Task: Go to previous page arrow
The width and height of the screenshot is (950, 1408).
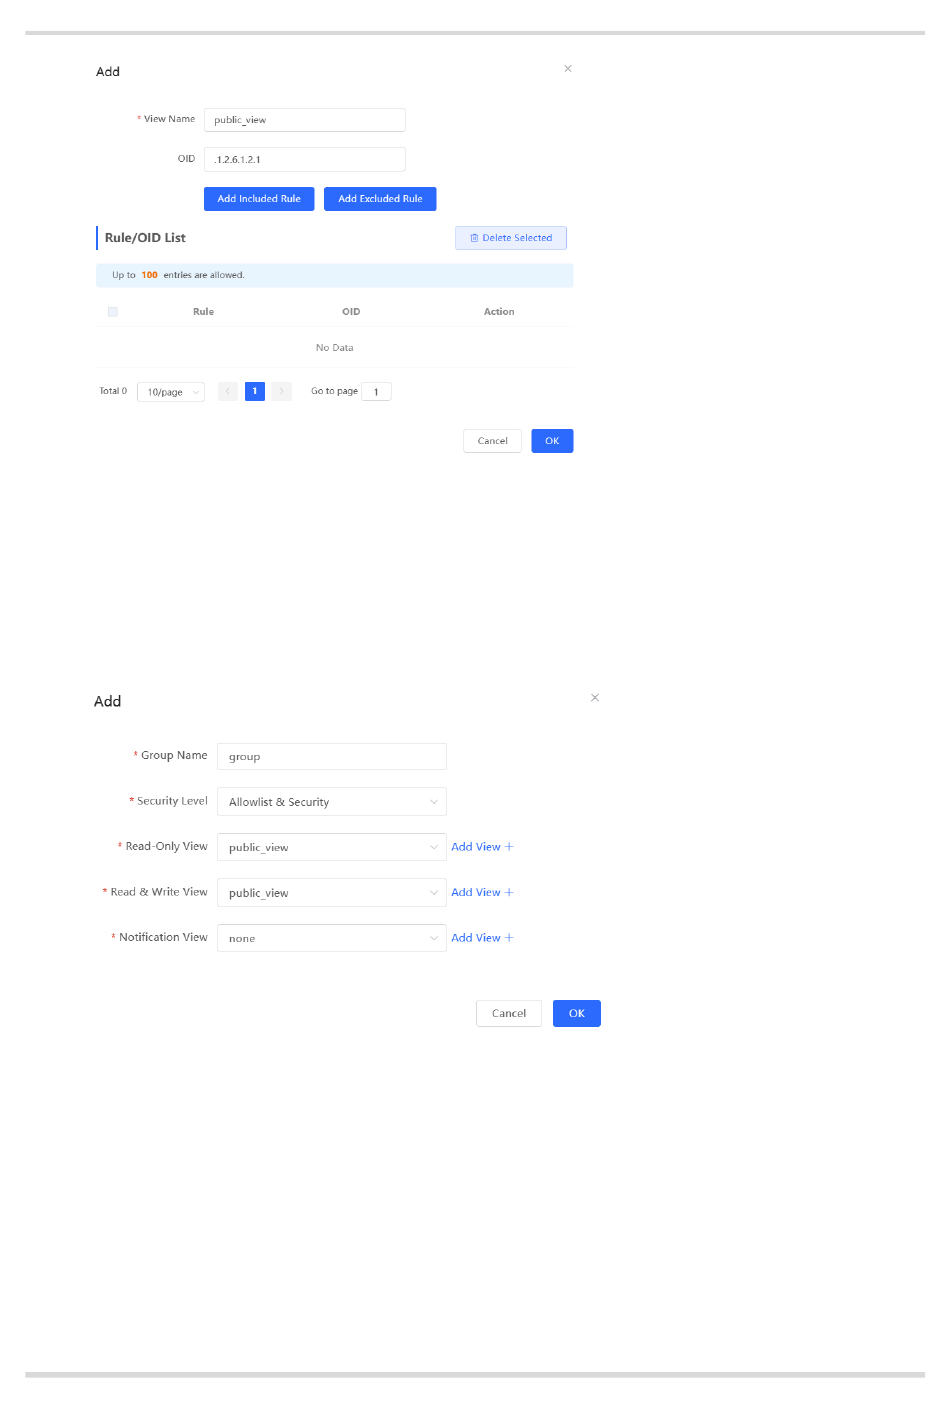Action: coord(228,392)
